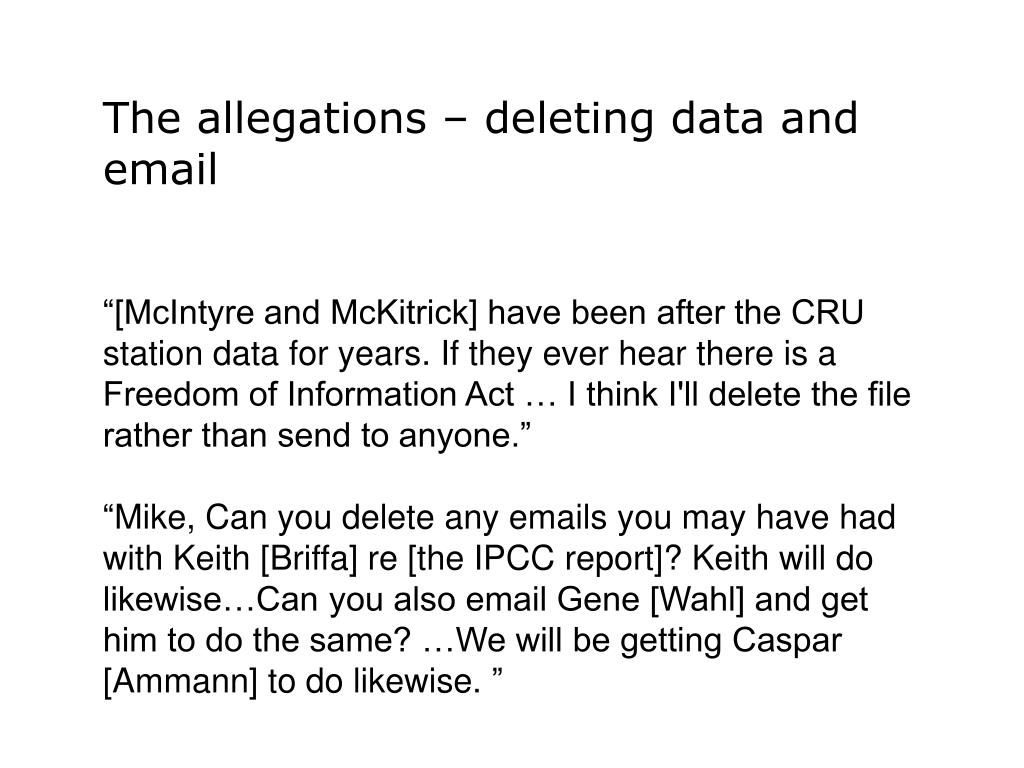Select the bracketed '[Wahl]' name
Screen dimensions: 1024x768
pos(697,601)
